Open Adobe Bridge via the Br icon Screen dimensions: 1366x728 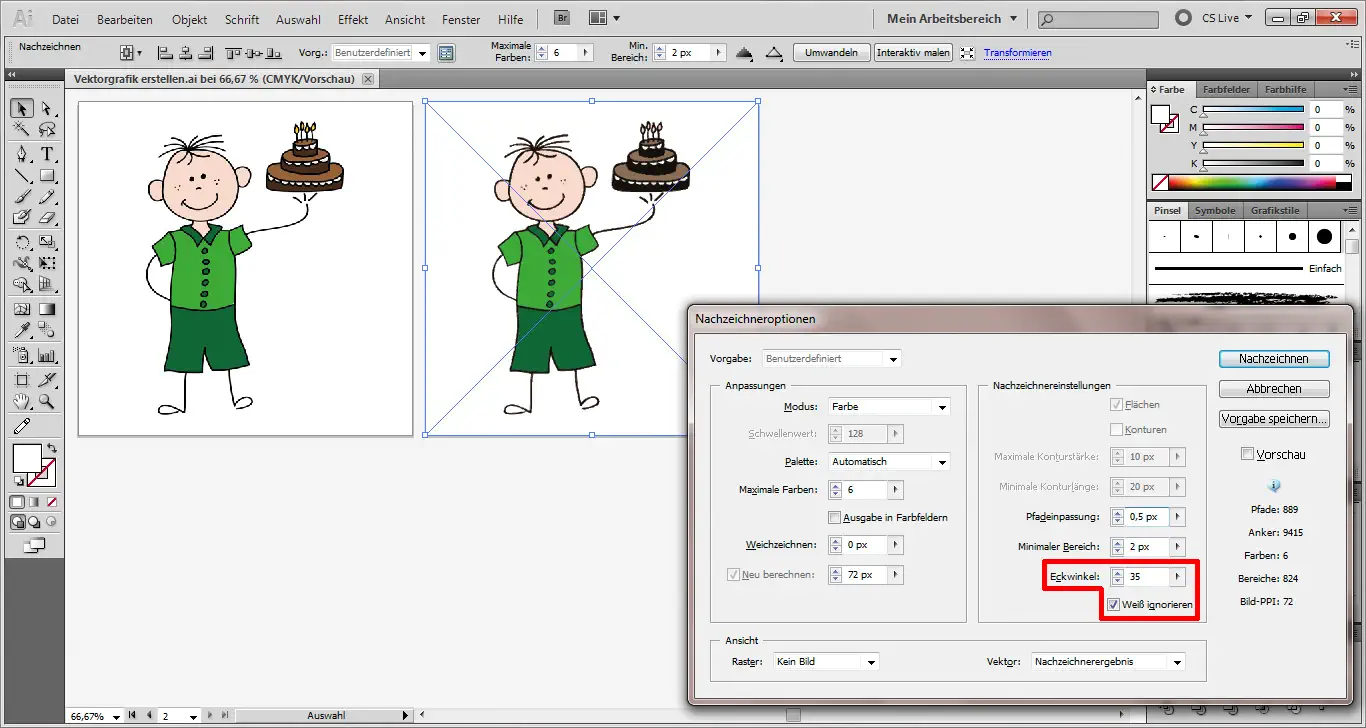pos(561,17)
